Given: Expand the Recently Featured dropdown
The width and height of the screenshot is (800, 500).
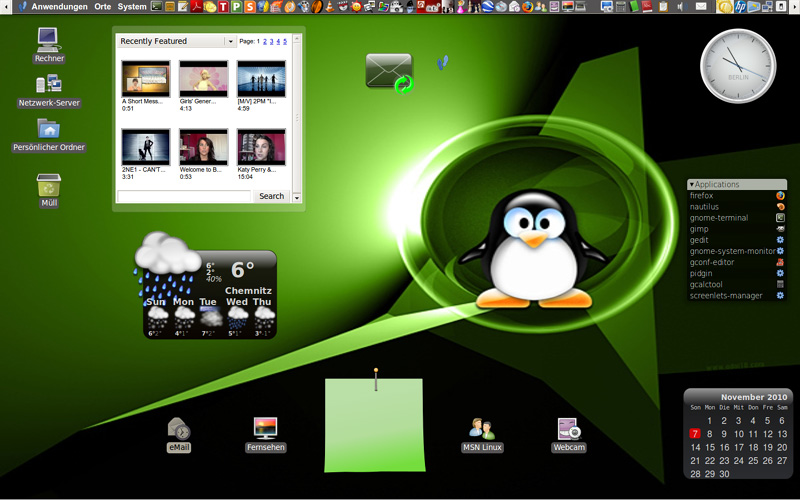Looking at the screenshot, I should click(231, 41).
